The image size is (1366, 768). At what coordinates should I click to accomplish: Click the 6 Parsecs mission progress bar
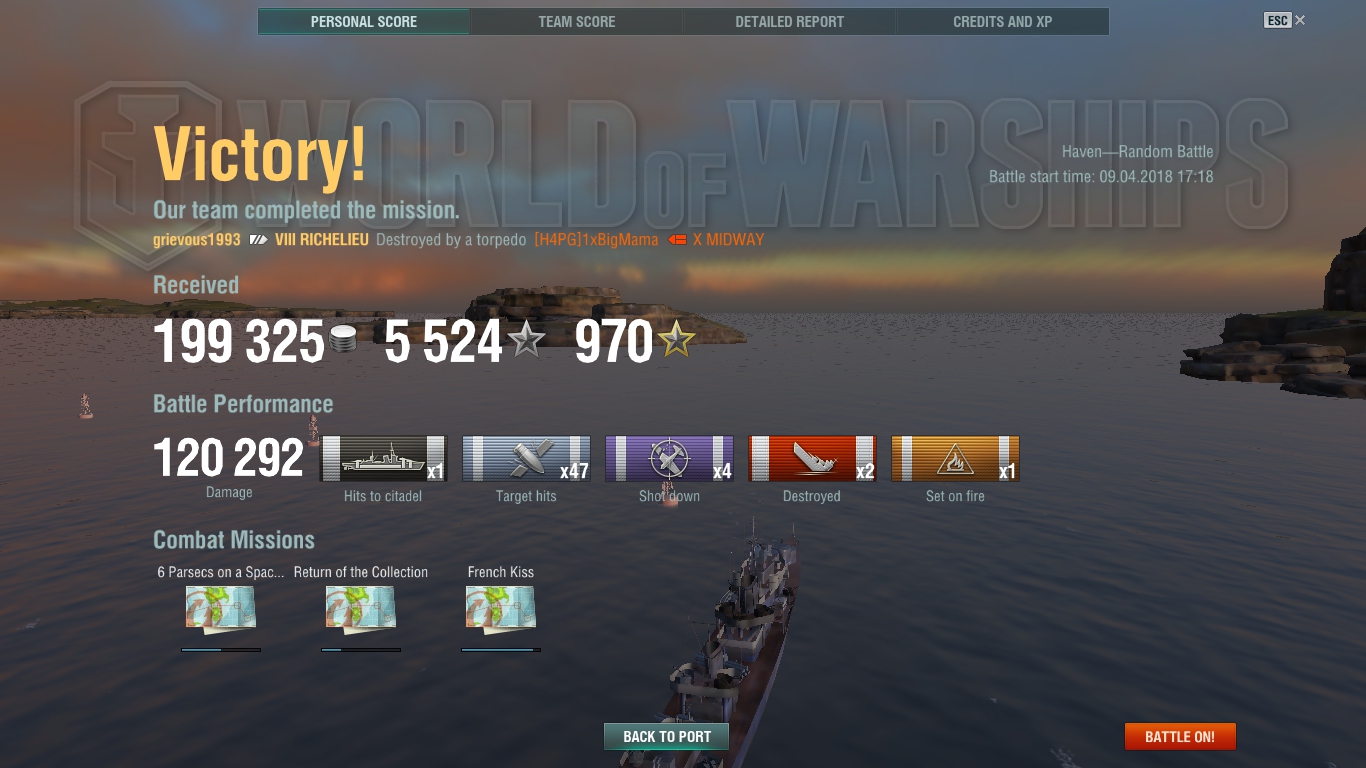coord(221,650)
